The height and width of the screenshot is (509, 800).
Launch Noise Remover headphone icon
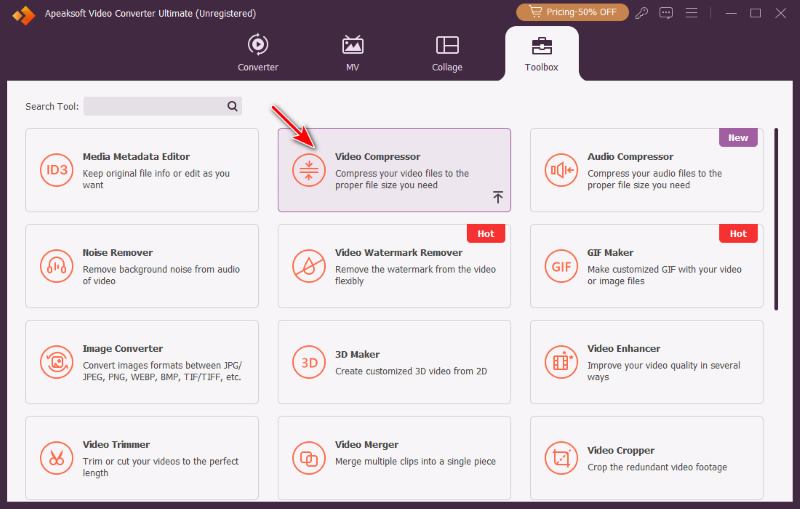coord(57,266)
